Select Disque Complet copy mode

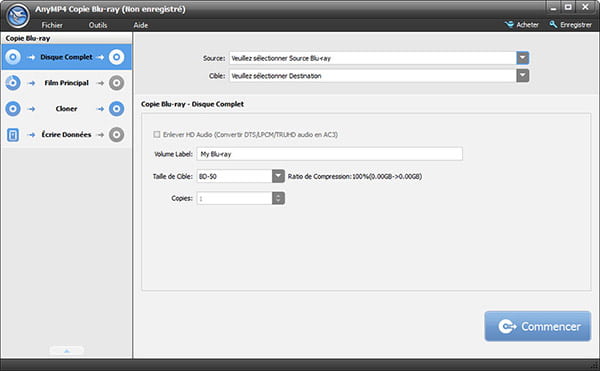(66, 57)
